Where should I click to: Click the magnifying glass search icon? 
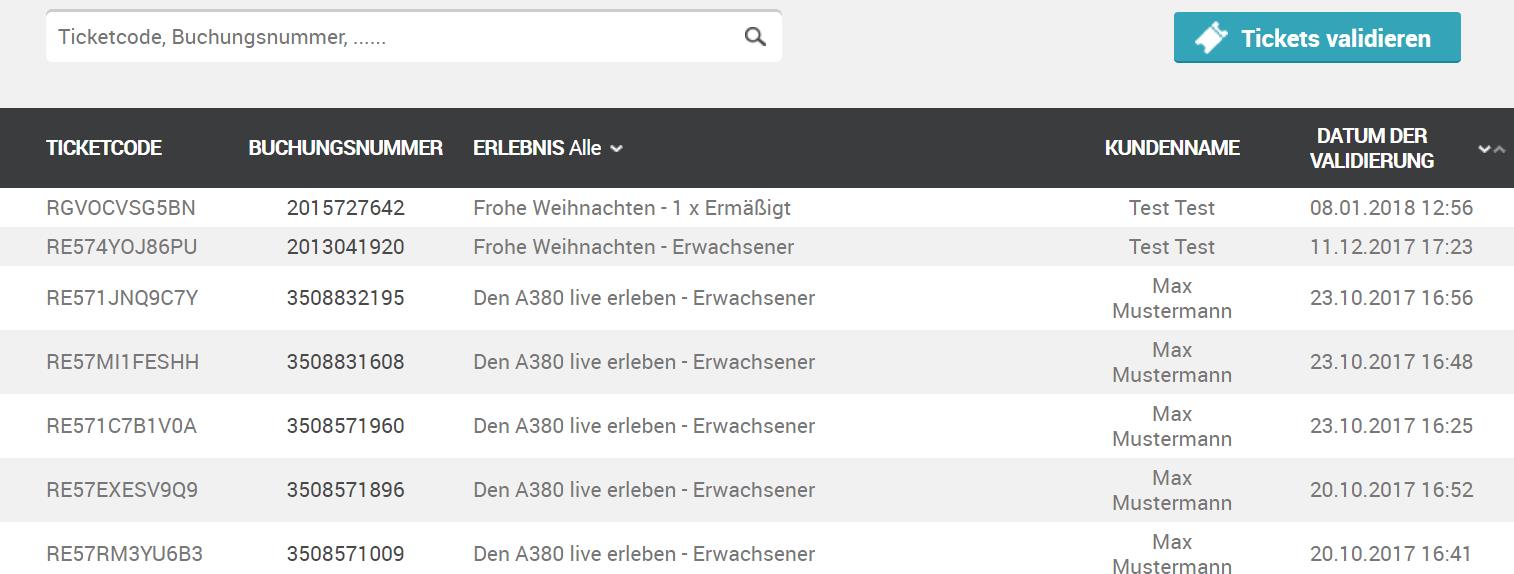[x=755, y=37]
